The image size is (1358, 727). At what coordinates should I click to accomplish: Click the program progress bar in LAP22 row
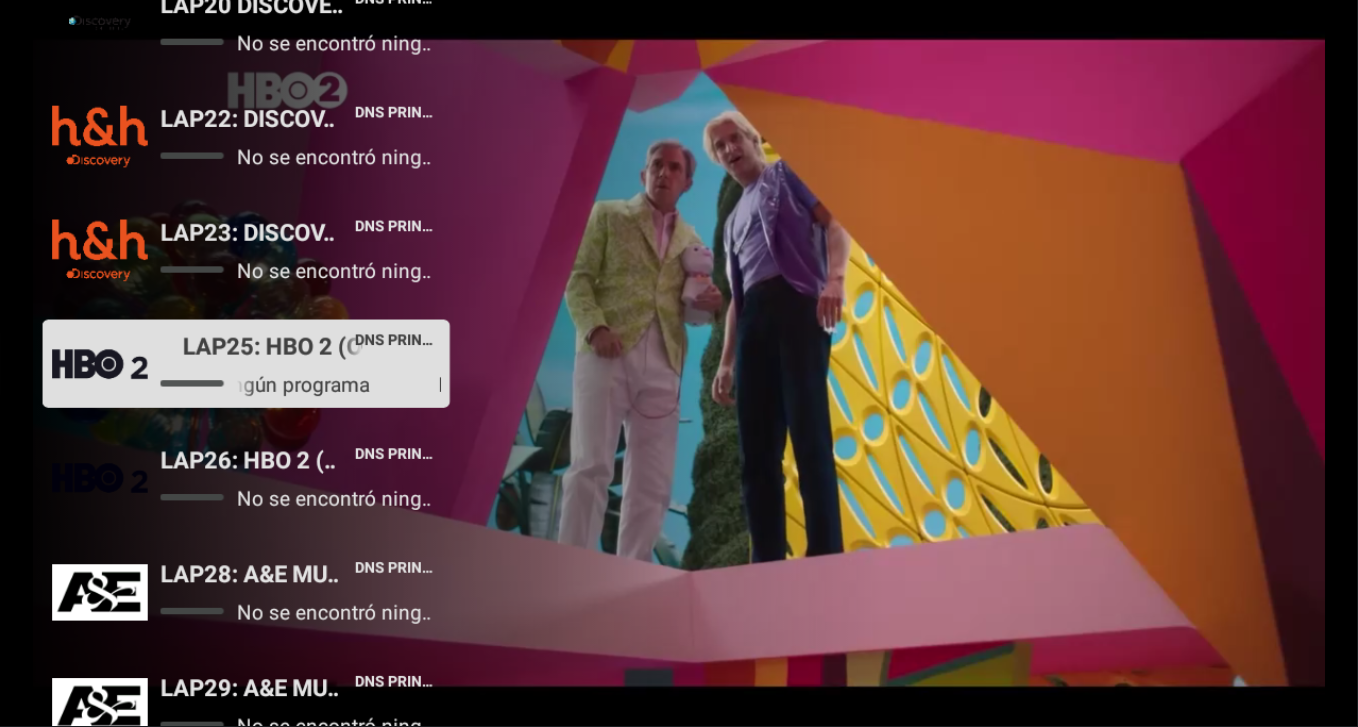click(192, 155)
